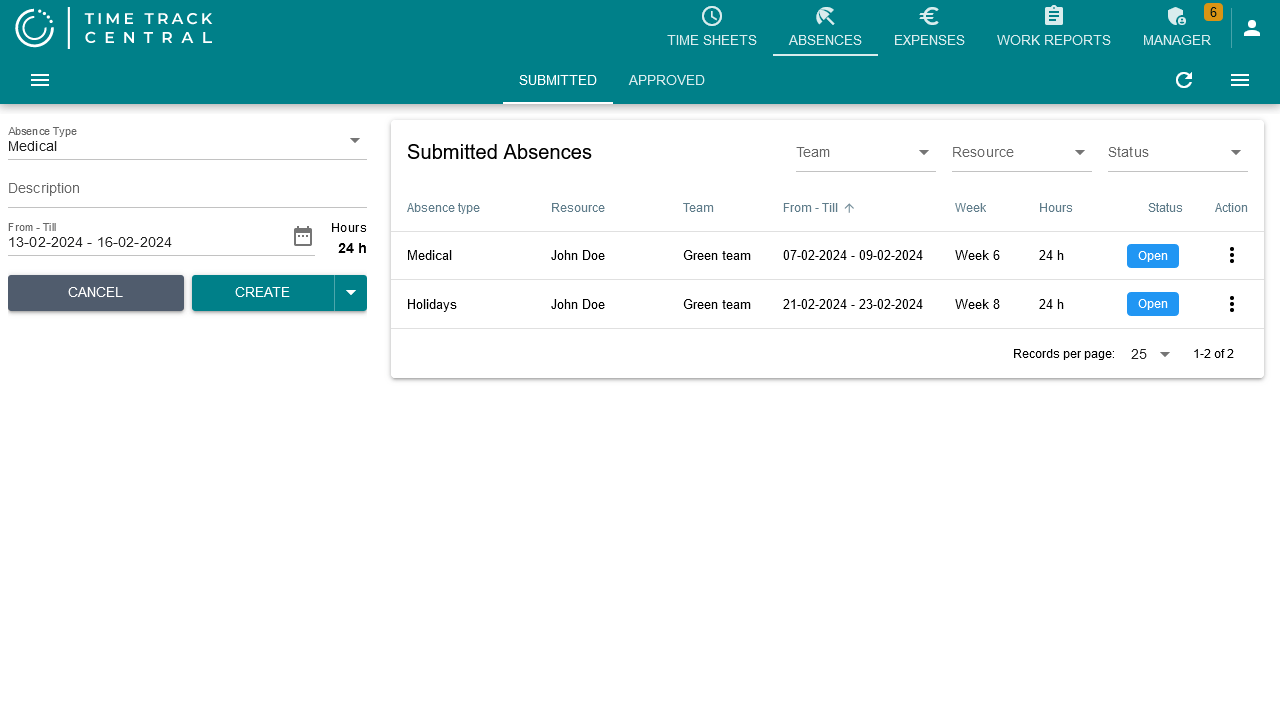Screen dimensions: 1280x720
Task: Select the Medical absence type cell
Action: (x=429, y=256)
